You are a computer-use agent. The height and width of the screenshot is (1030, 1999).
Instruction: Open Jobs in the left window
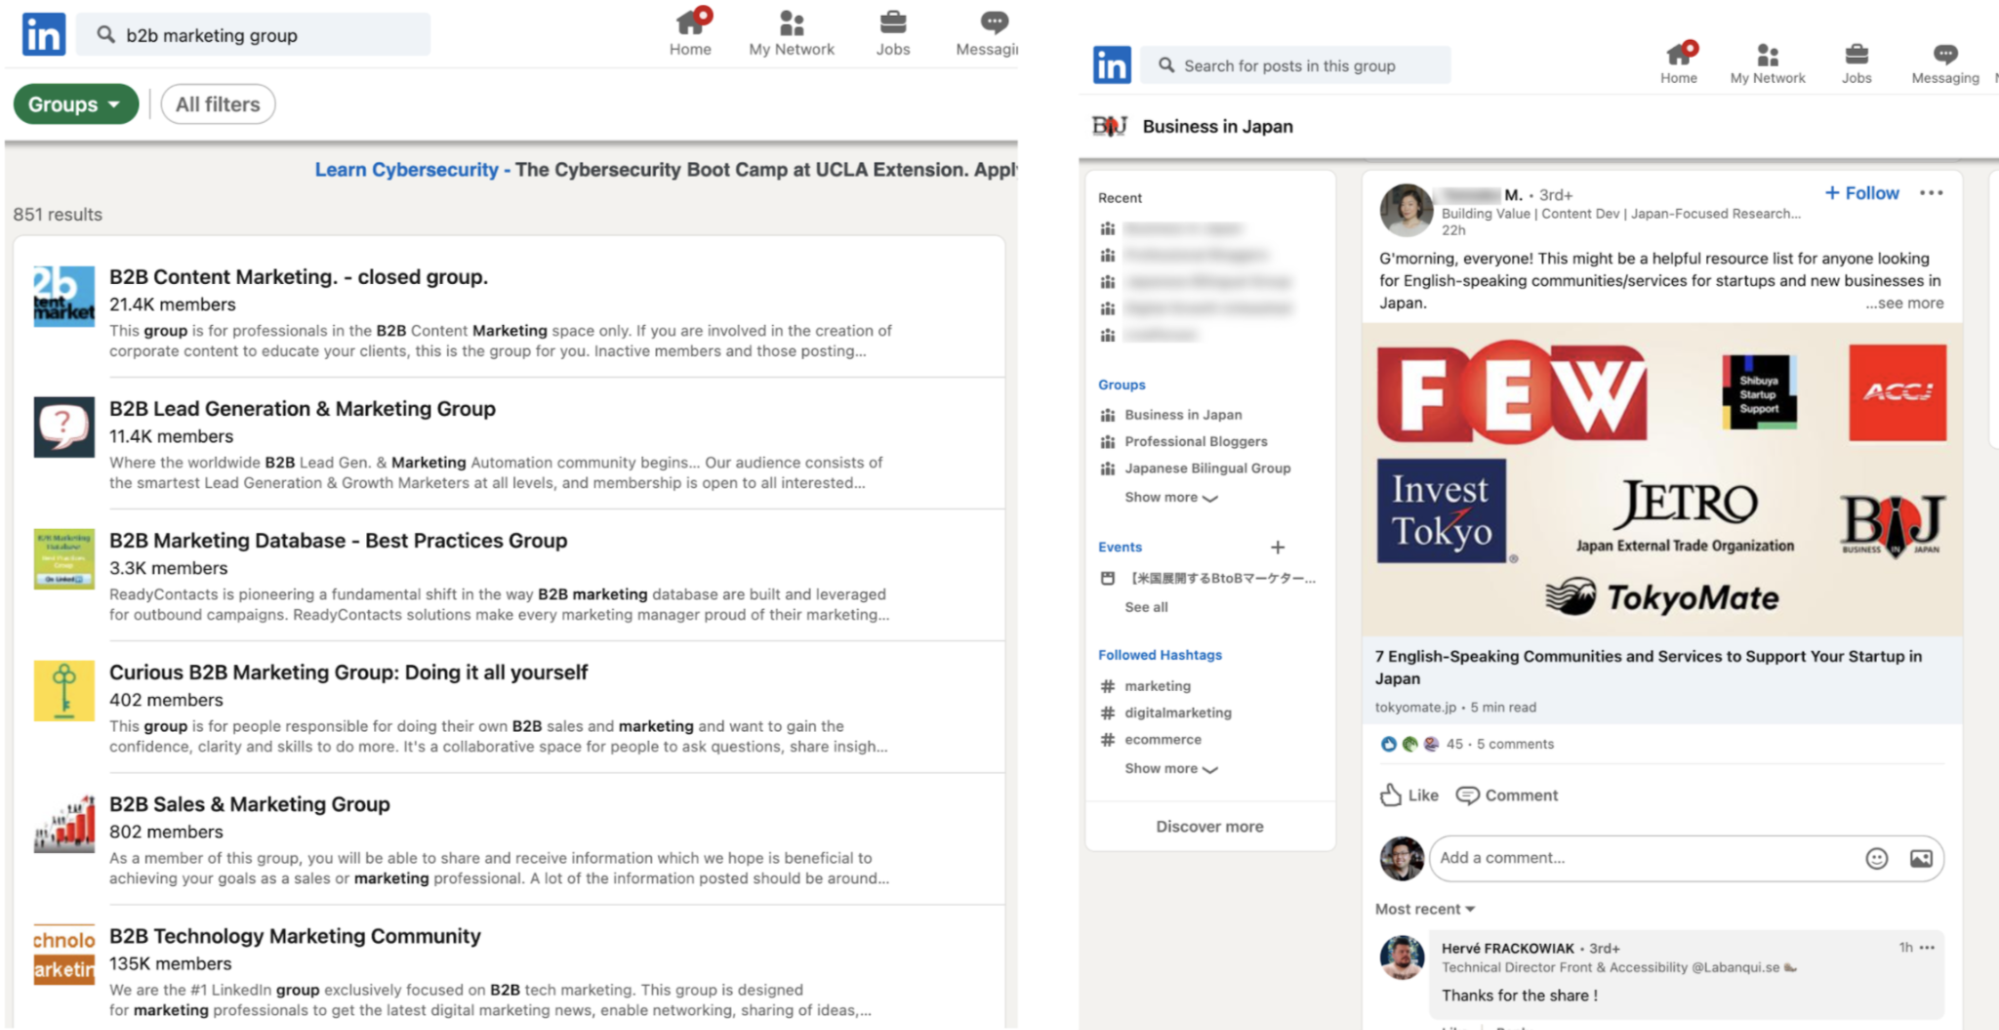point(893,35)
